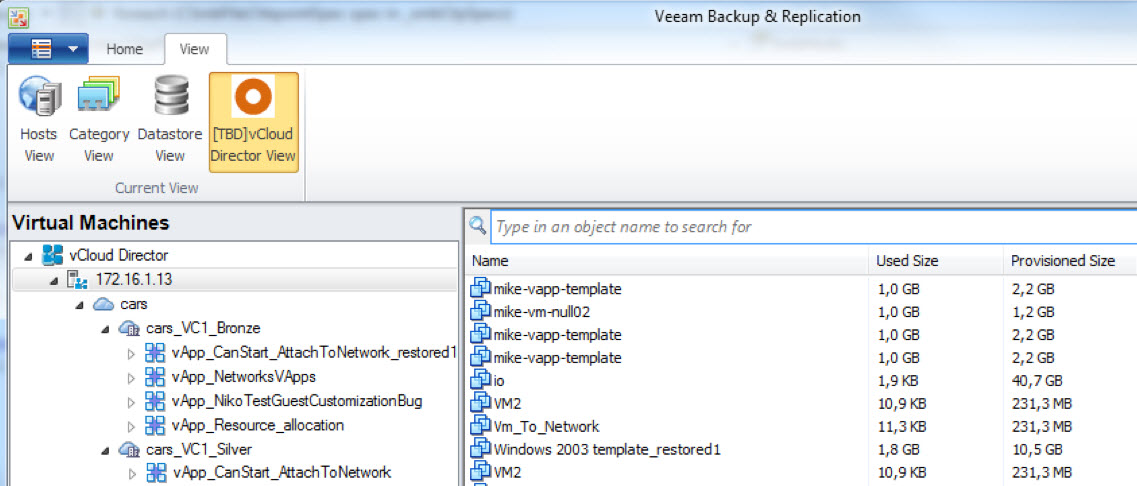Click Windows 2003 template_restored1 VM icon
The width and height of the screenshot is (1137, 486).
click(x=481, y=448)
